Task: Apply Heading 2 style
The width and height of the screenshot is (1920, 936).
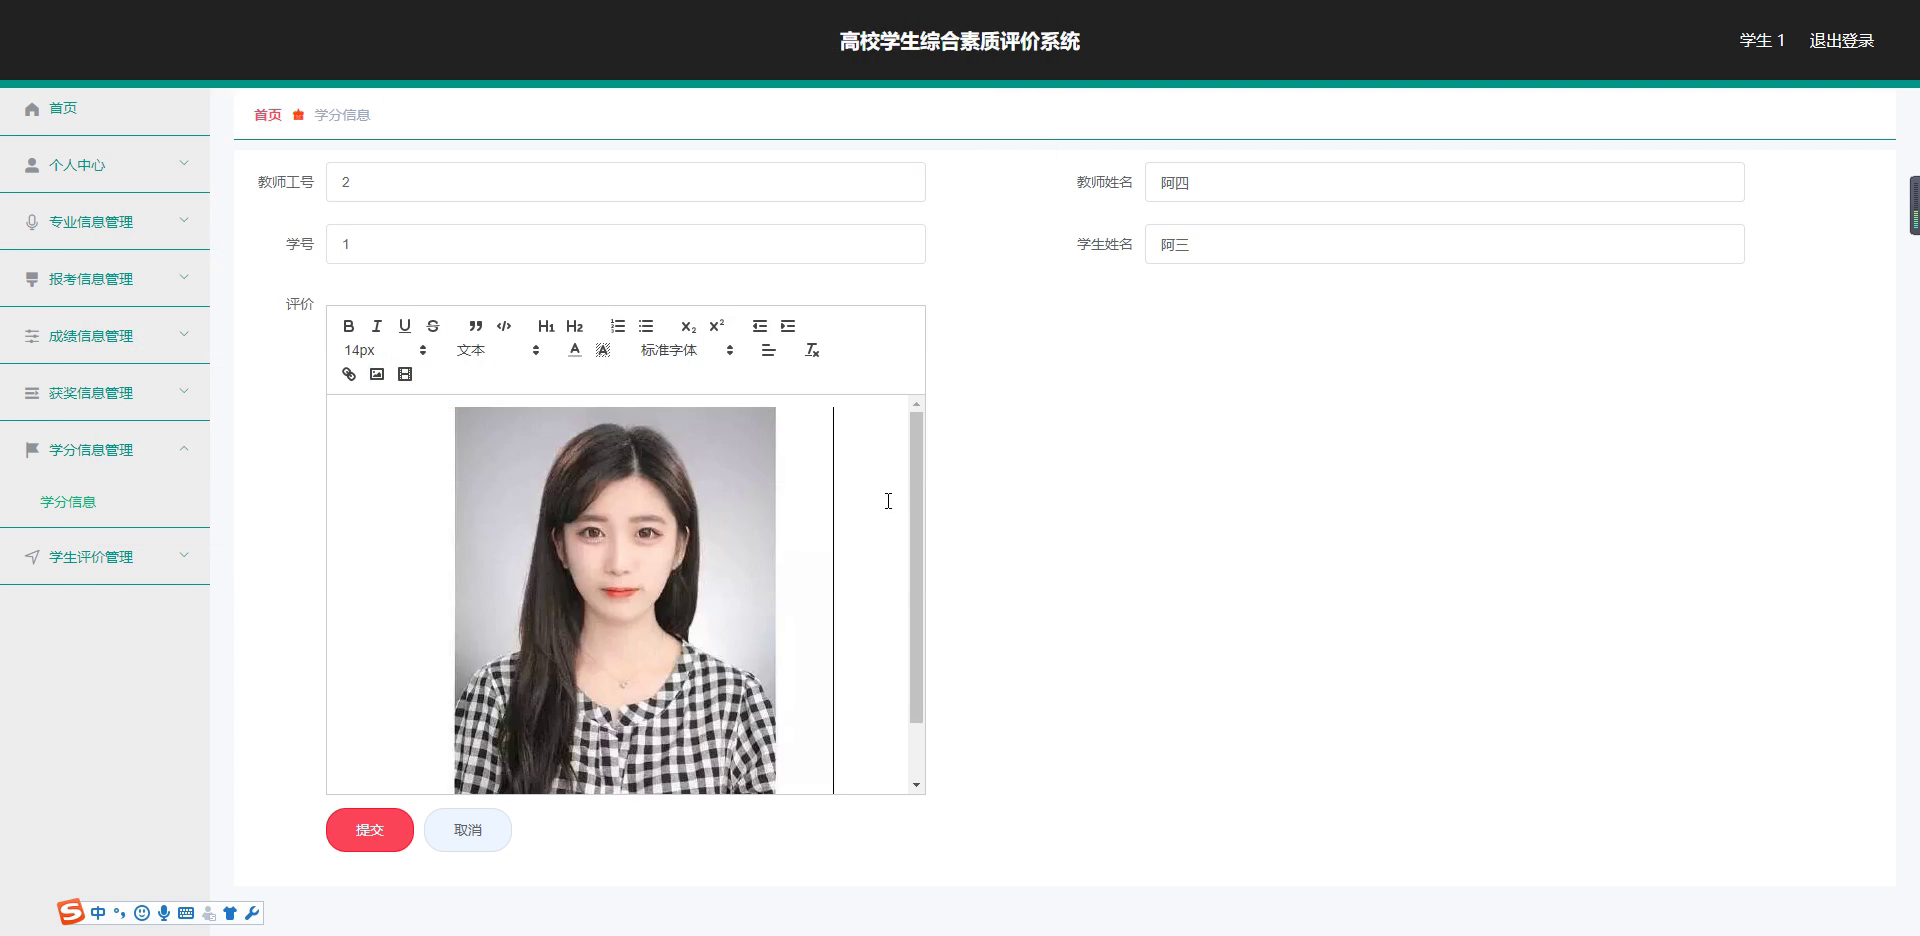Action: point(574,326)
